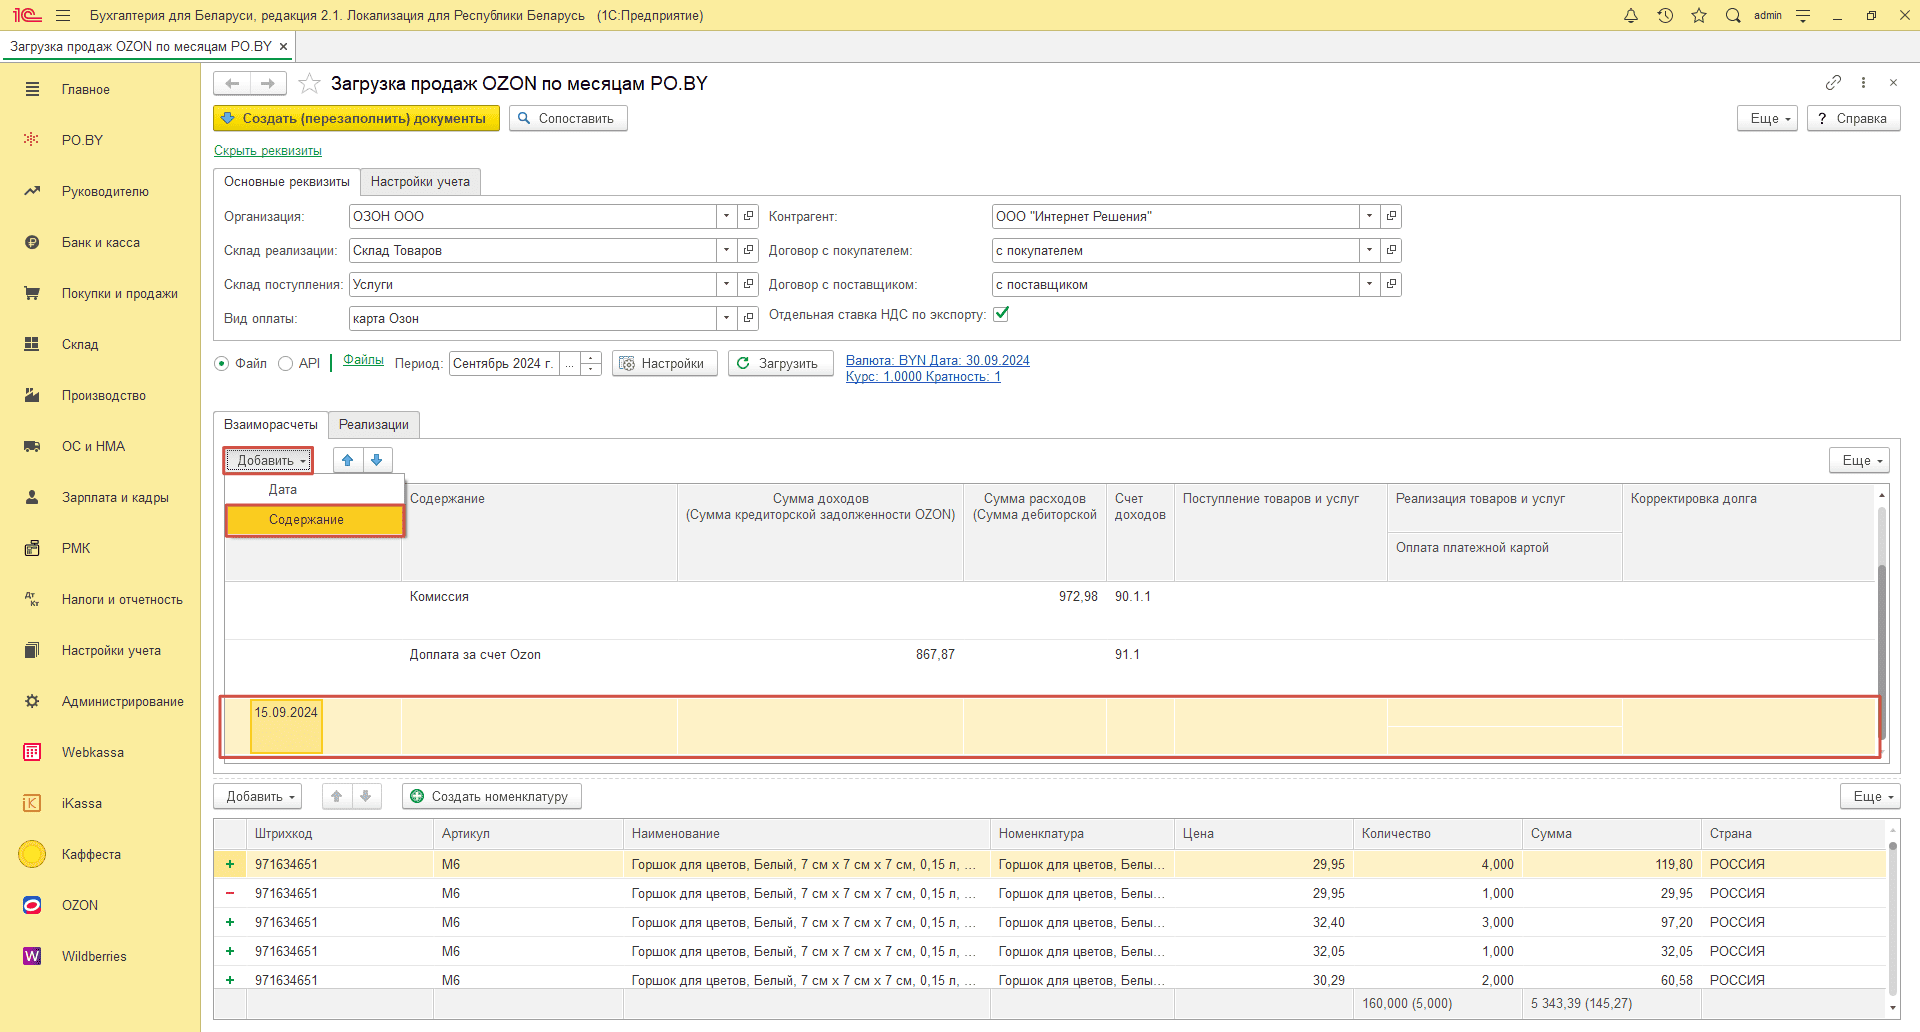1920x1032 pixels.
Task: Open notifications bell icon
Action: click(x=1631, y=15)
